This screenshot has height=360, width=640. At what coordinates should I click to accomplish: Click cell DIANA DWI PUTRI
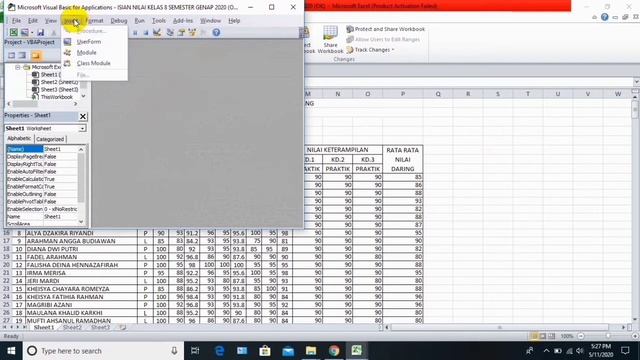(82, 249)
